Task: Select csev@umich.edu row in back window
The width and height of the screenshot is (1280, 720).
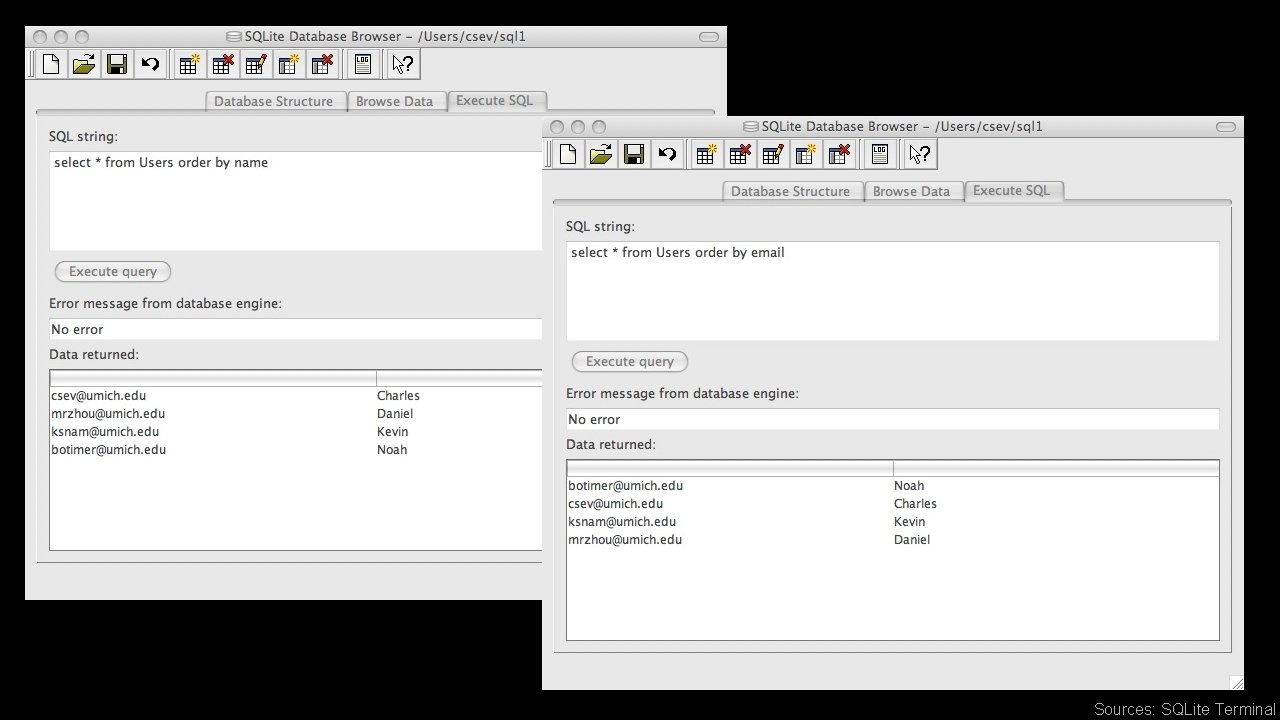Action: 296,395
